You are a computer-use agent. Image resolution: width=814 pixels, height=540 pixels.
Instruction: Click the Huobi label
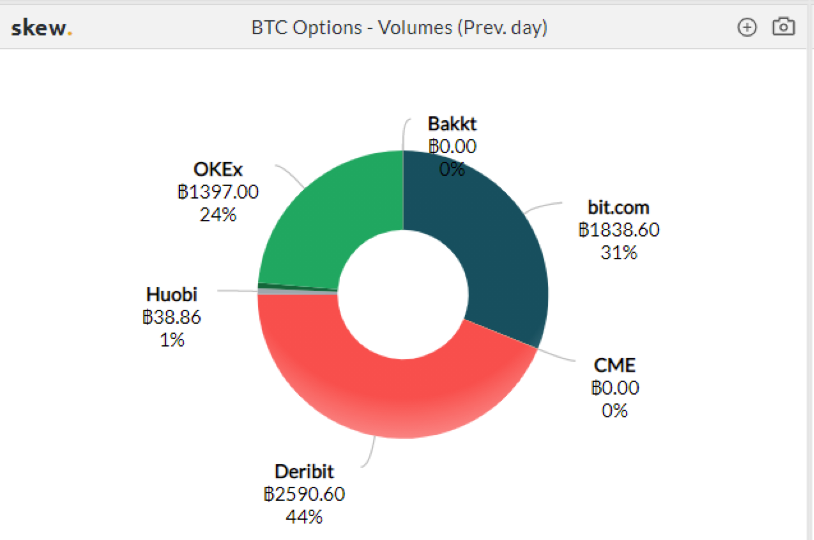click(x=172, y=295)
